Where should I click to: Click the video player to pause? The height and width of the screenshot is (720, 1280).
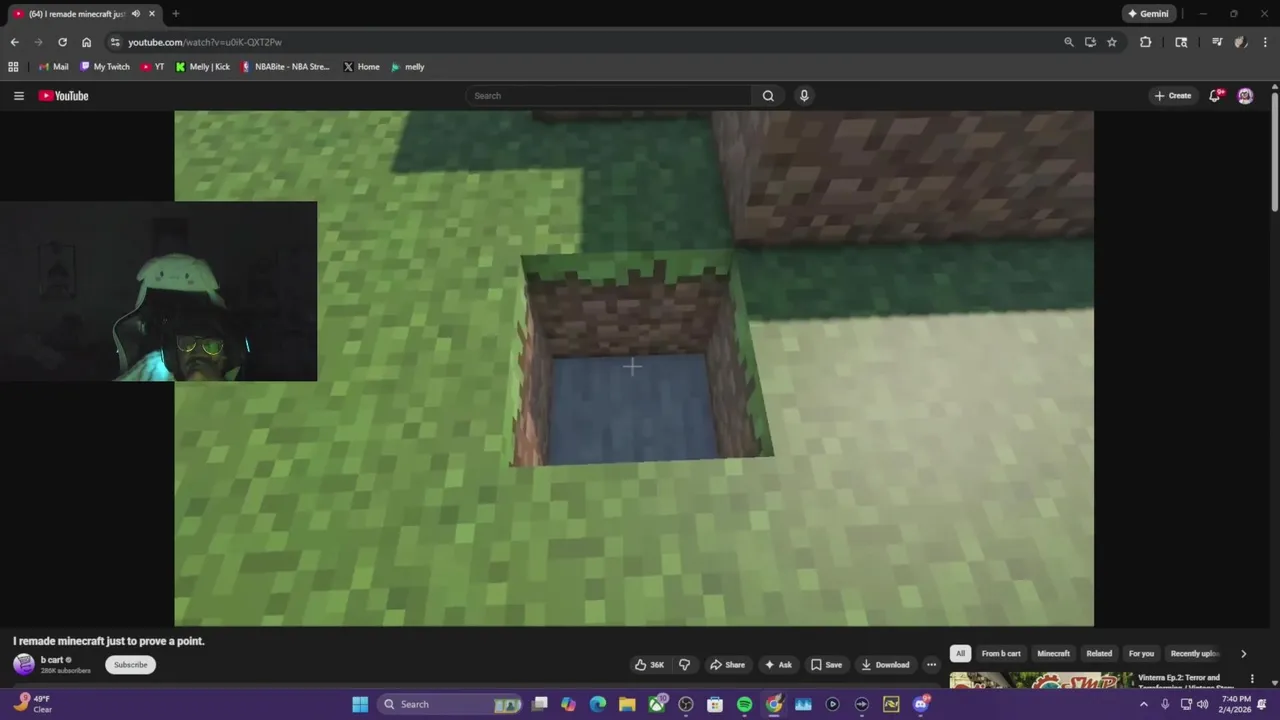634,368
